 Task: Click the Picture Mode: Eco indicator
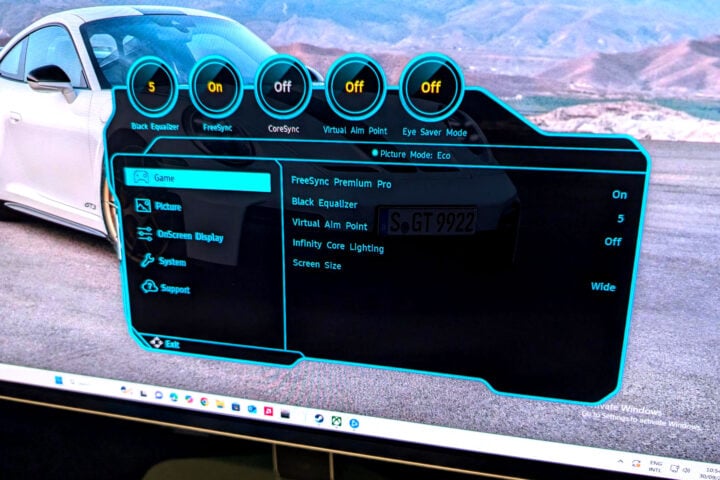tap(412, 154)
